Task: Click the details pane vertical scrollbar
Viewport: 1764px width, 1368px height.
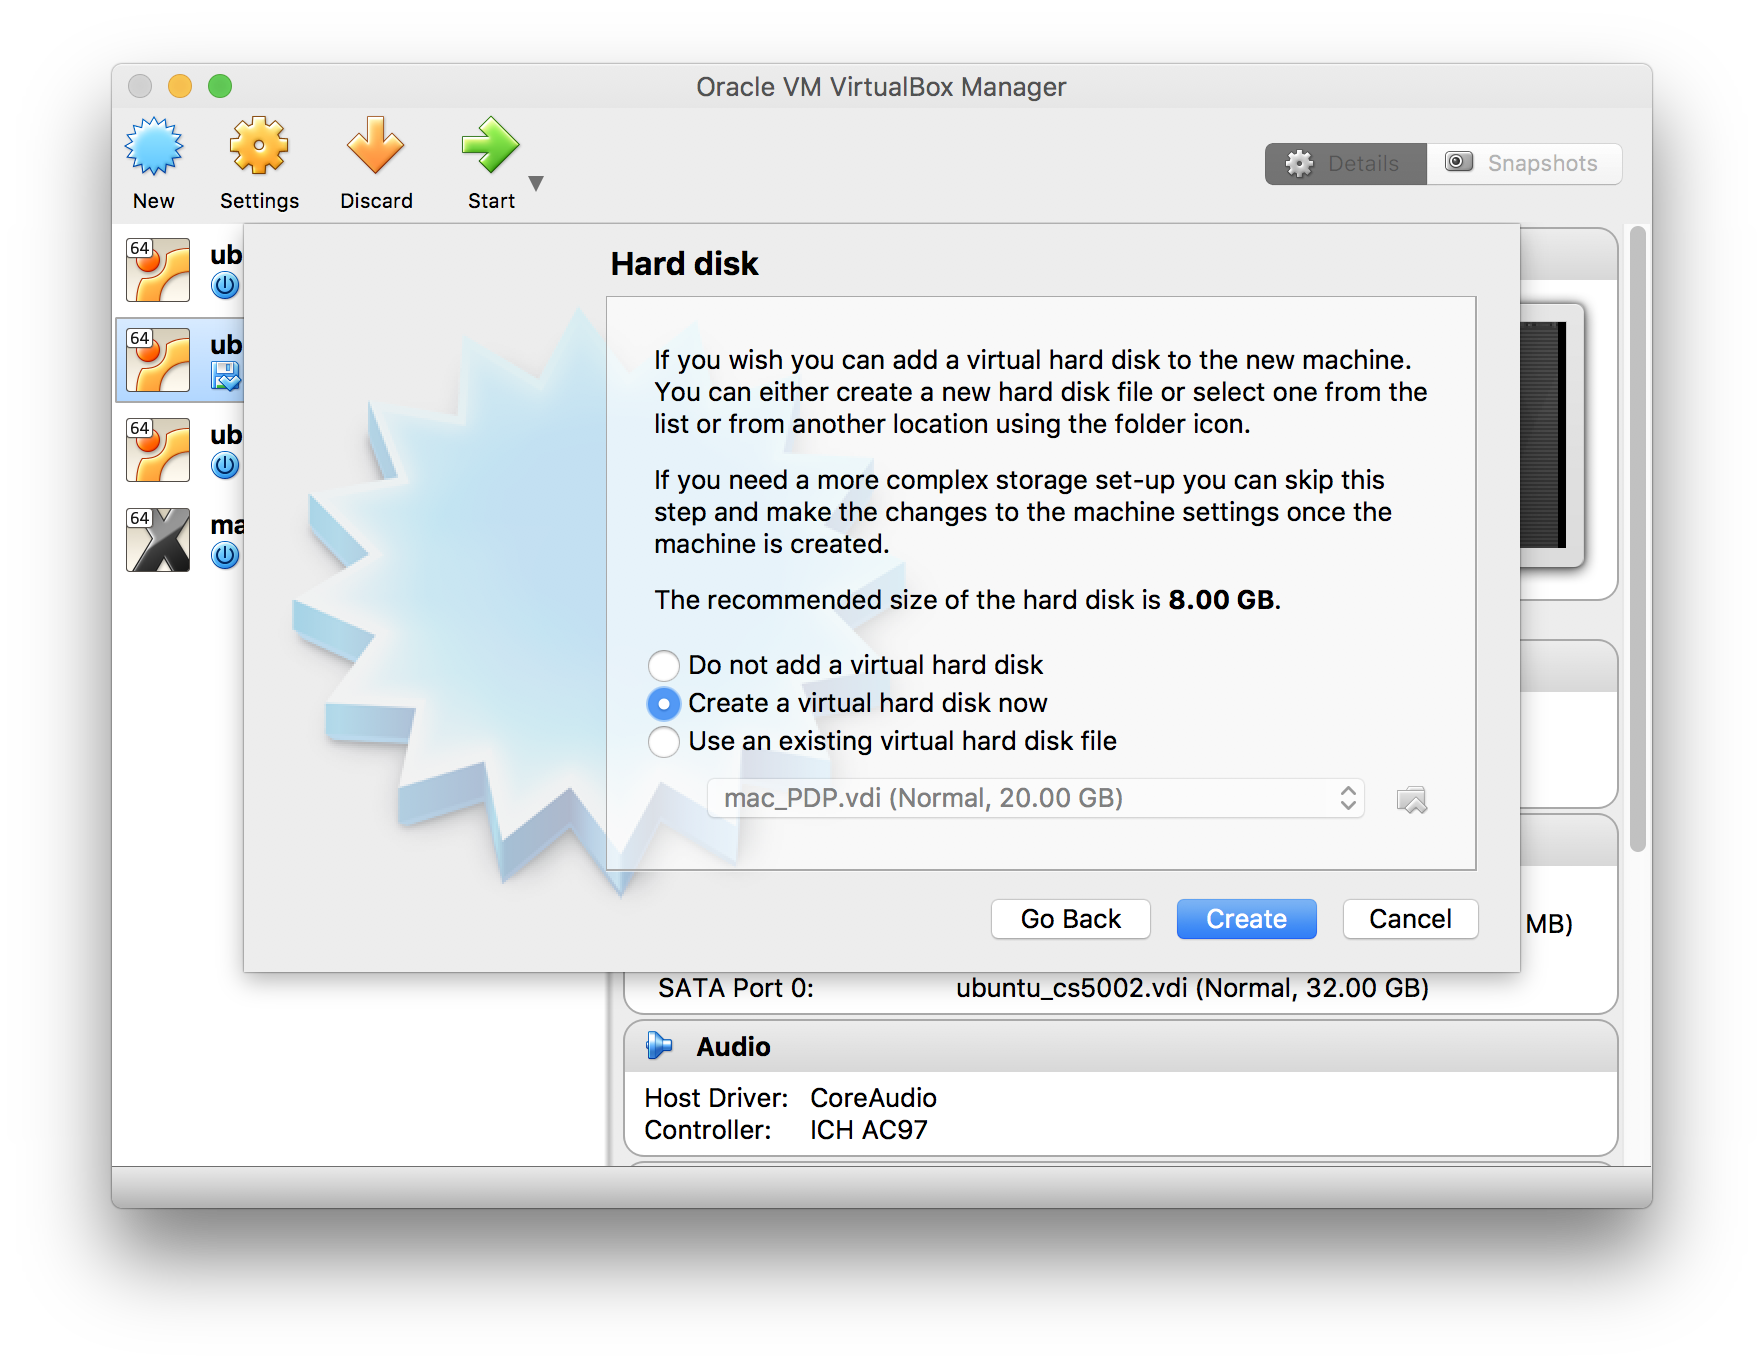Action: [x=1638, y=540]
